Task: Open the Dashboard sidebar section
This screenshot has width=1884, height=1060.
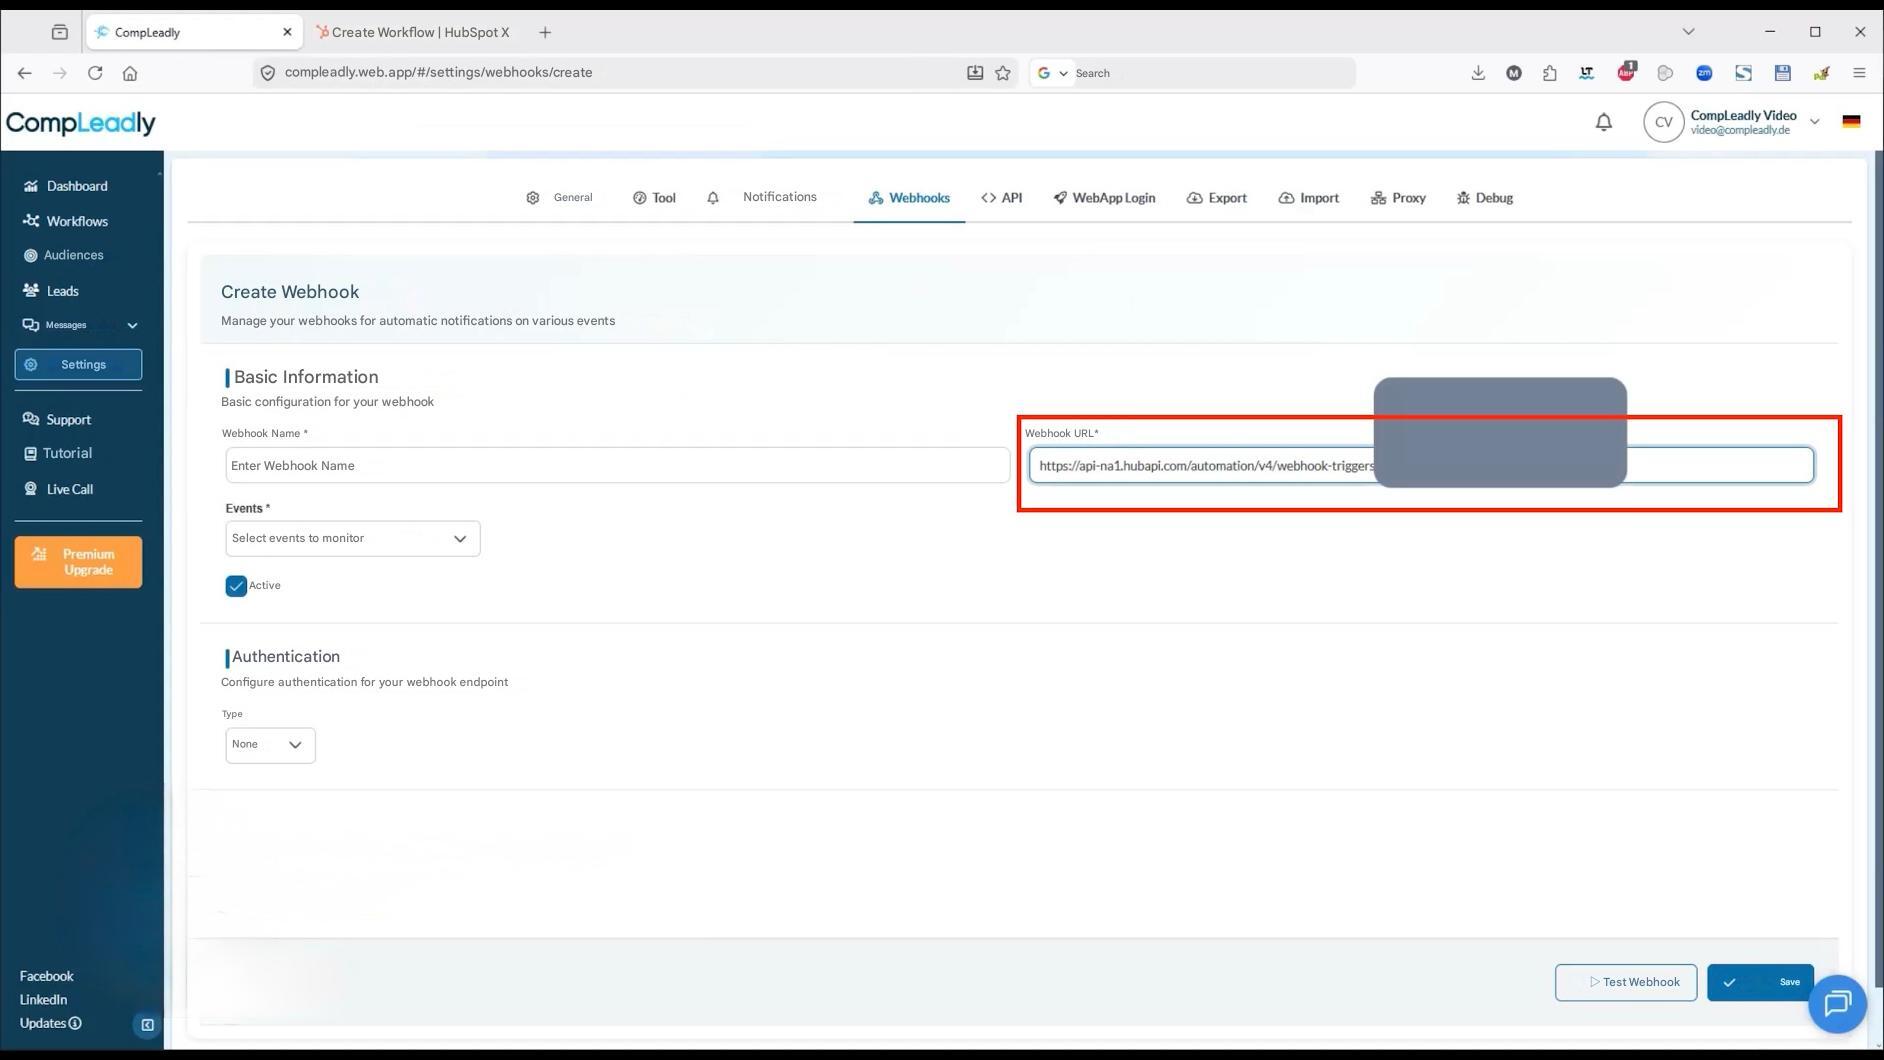Action: 76,186
